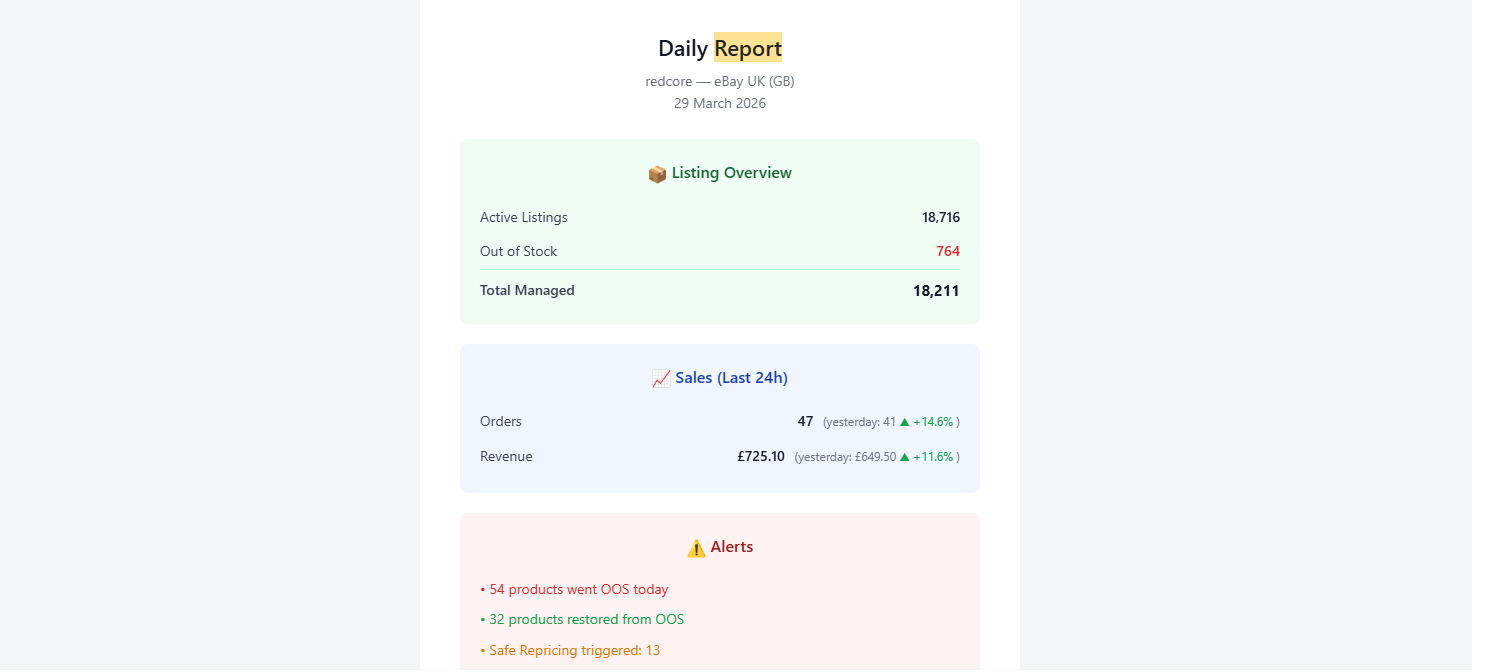Click the +14.6% orders change
This screenshot has width=1485, height=672.
[x=933, y=422]
